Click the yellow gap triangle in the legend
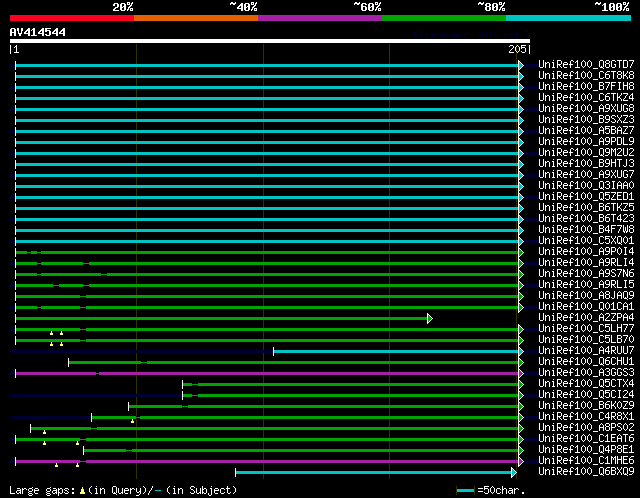Viewport: 640px width, 498px height. (x=82, y=490)
